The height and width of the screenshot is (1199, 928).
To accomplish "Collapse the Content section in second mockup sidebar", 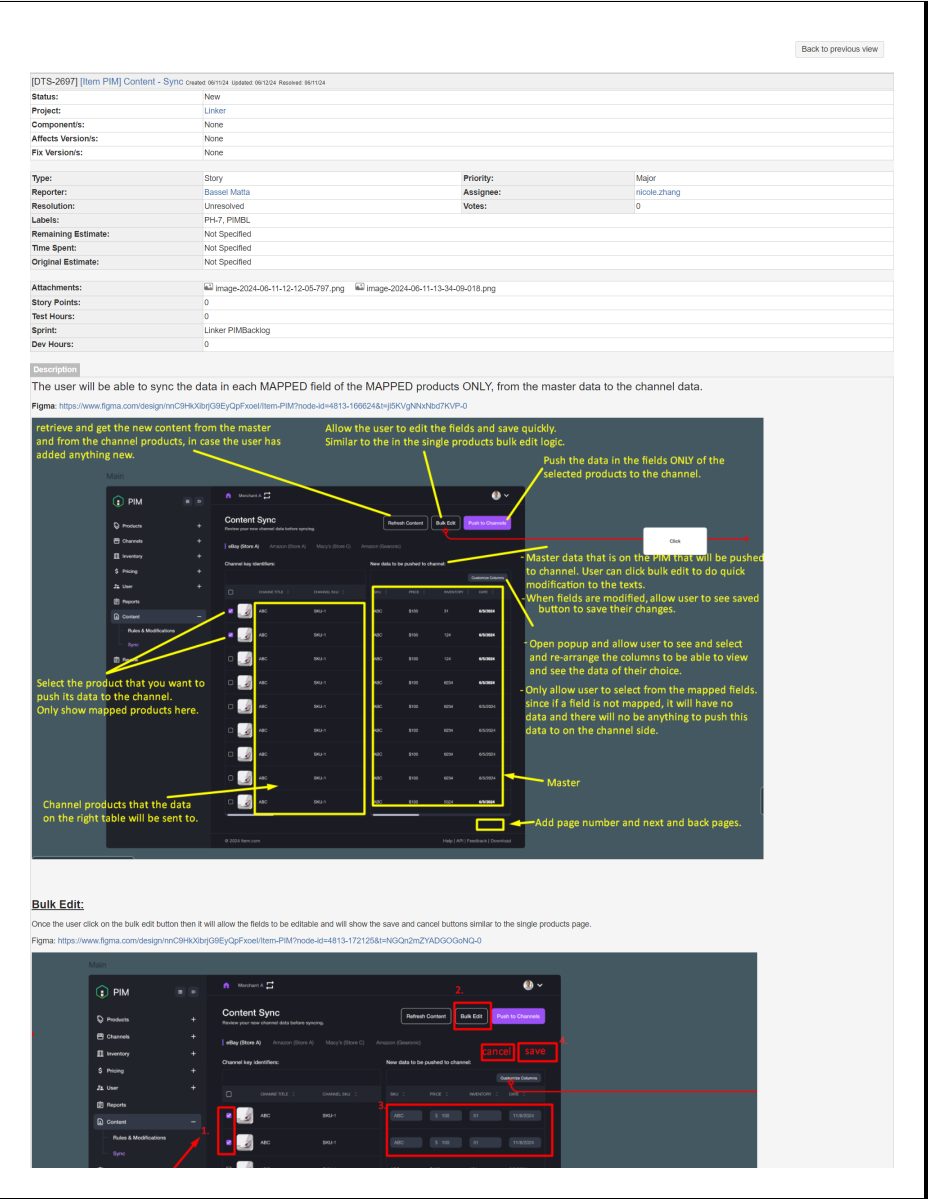I will [193, 1121].
